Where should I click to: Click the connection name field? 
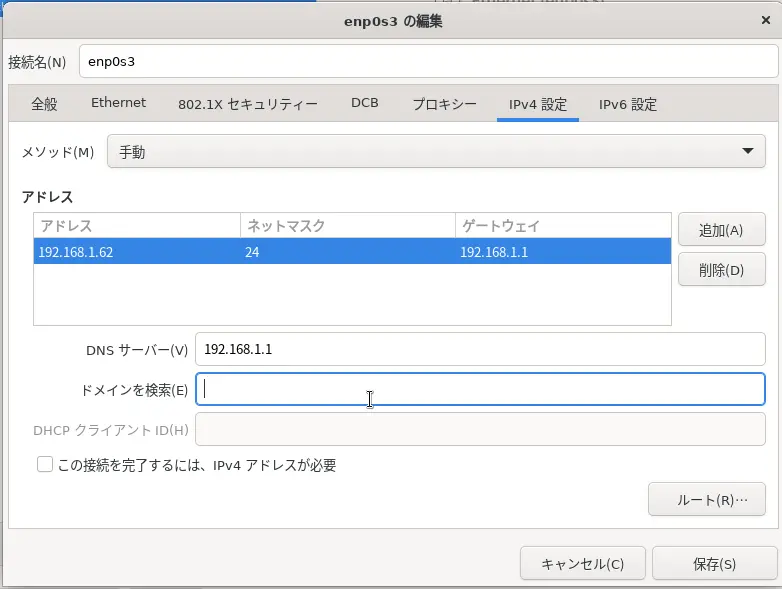(x=428, y=61)
